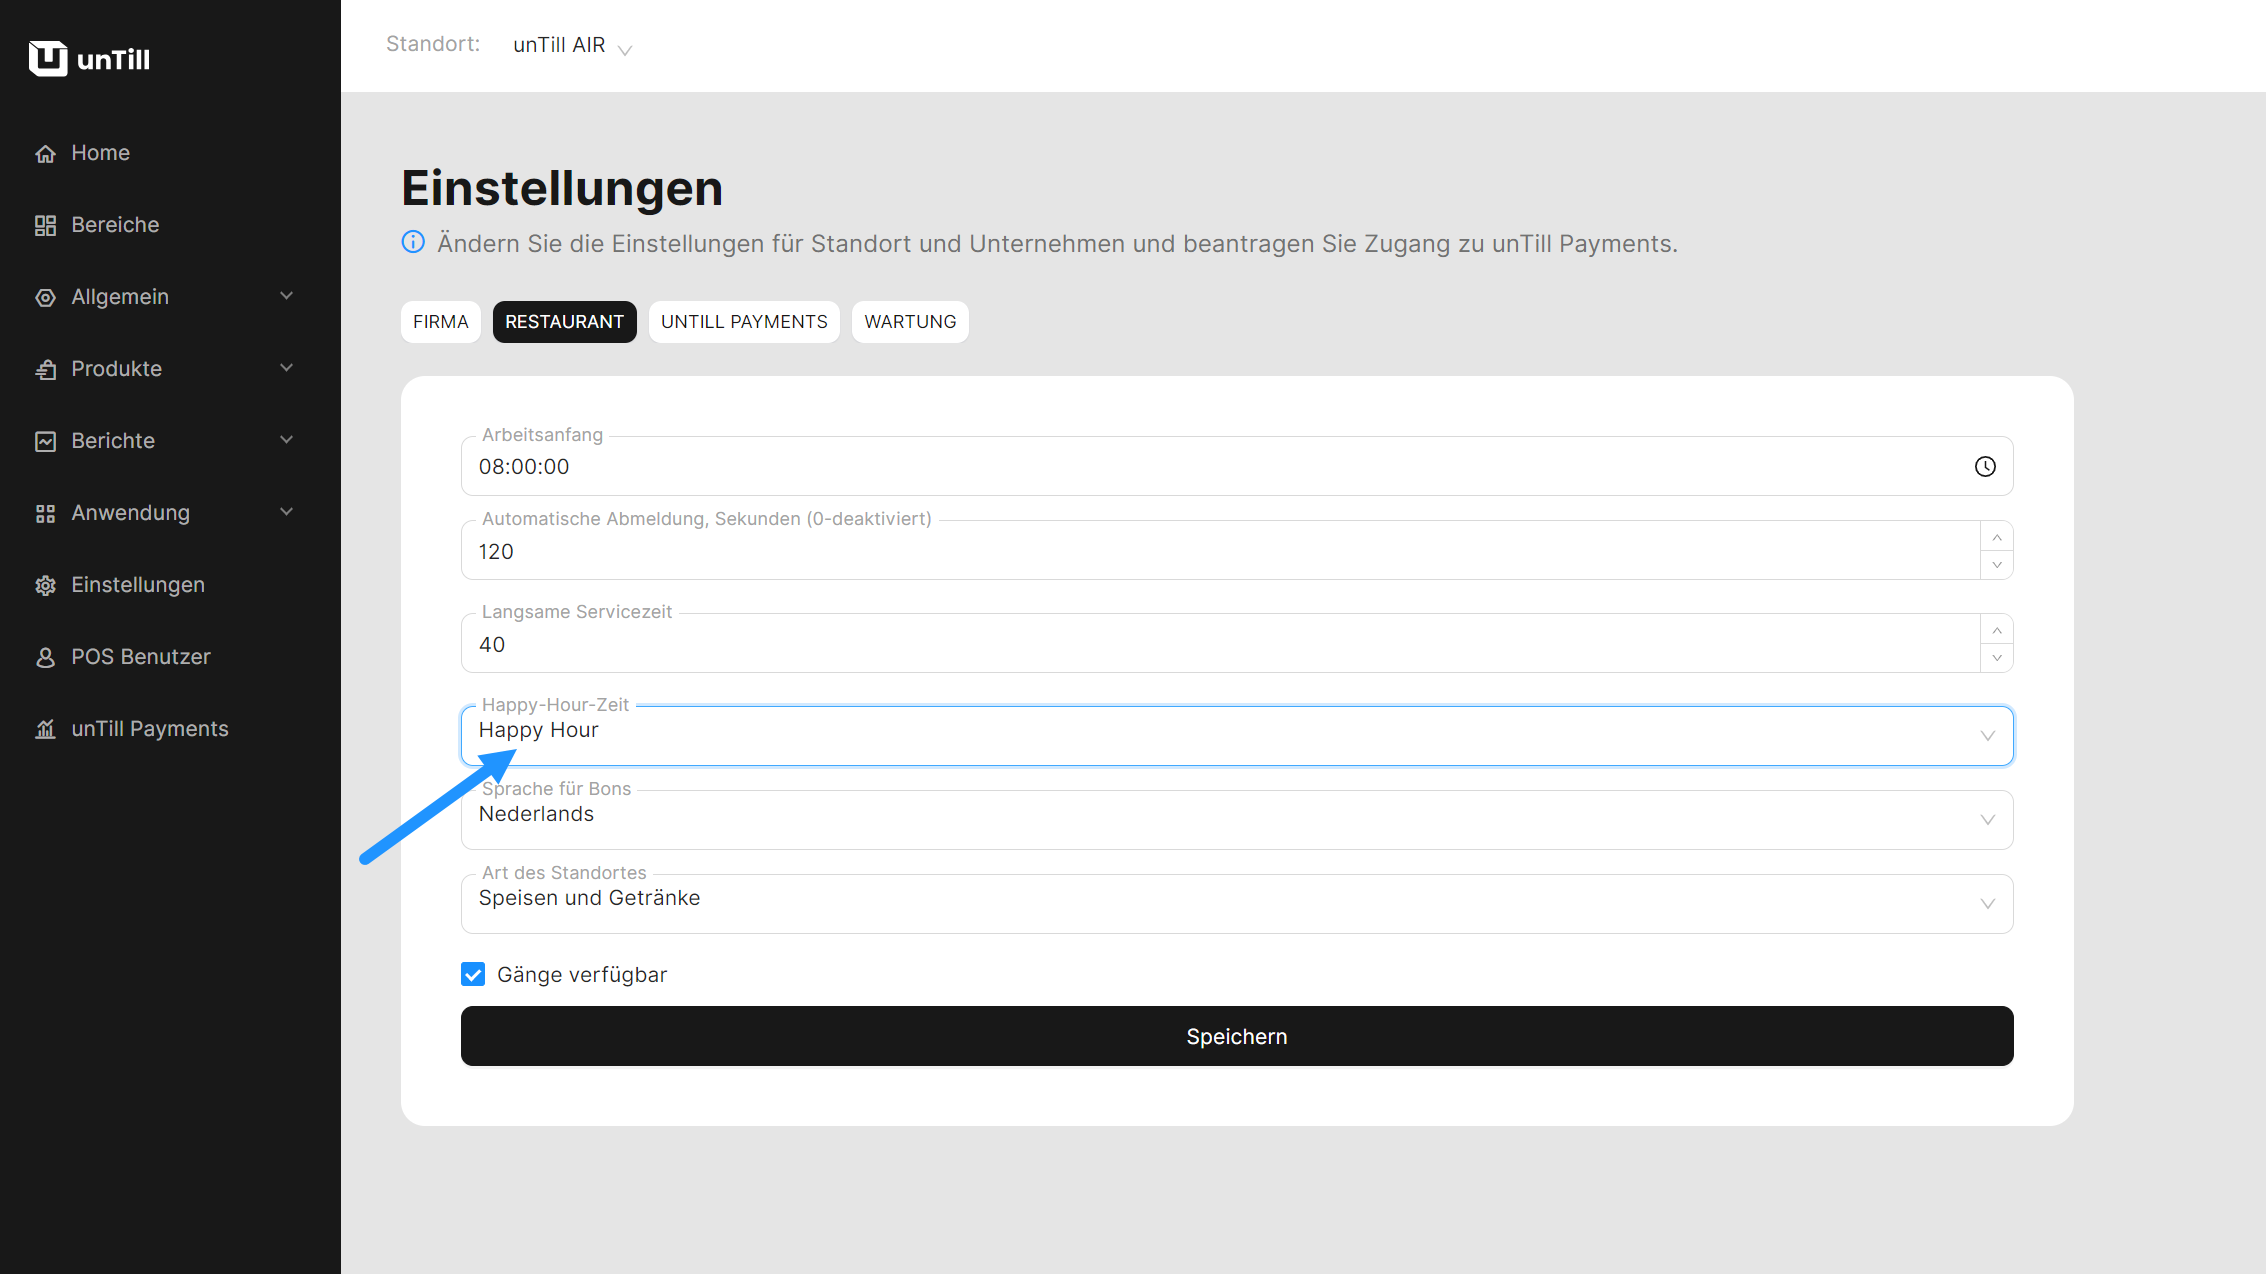The width and height of the screenshot is (2266, 1274).
Task: Click the blue info icon below title
Action: click(413, 242)
